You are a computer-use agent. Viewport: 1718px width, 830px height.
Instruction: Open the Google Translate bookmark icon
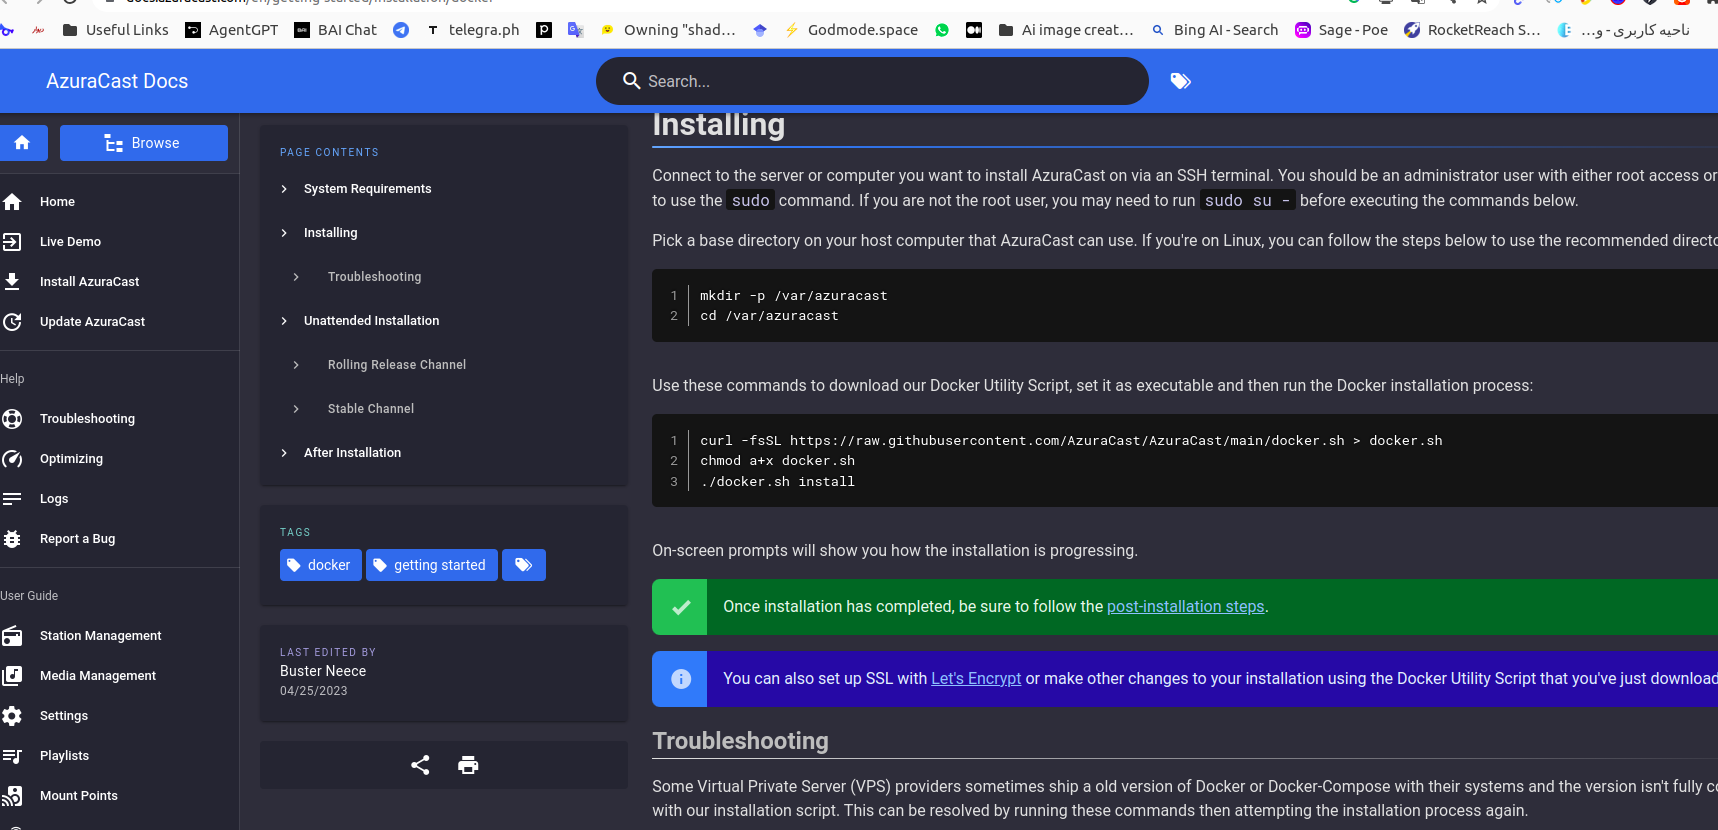[575, 30]
